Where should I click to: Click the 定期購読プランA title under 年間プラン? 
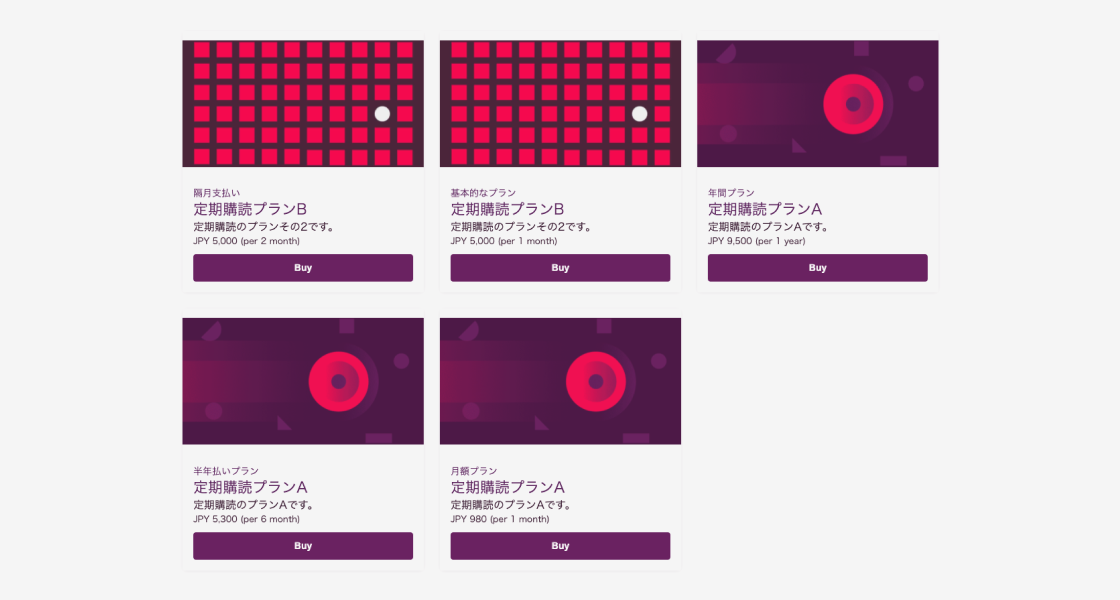[765, 209]
